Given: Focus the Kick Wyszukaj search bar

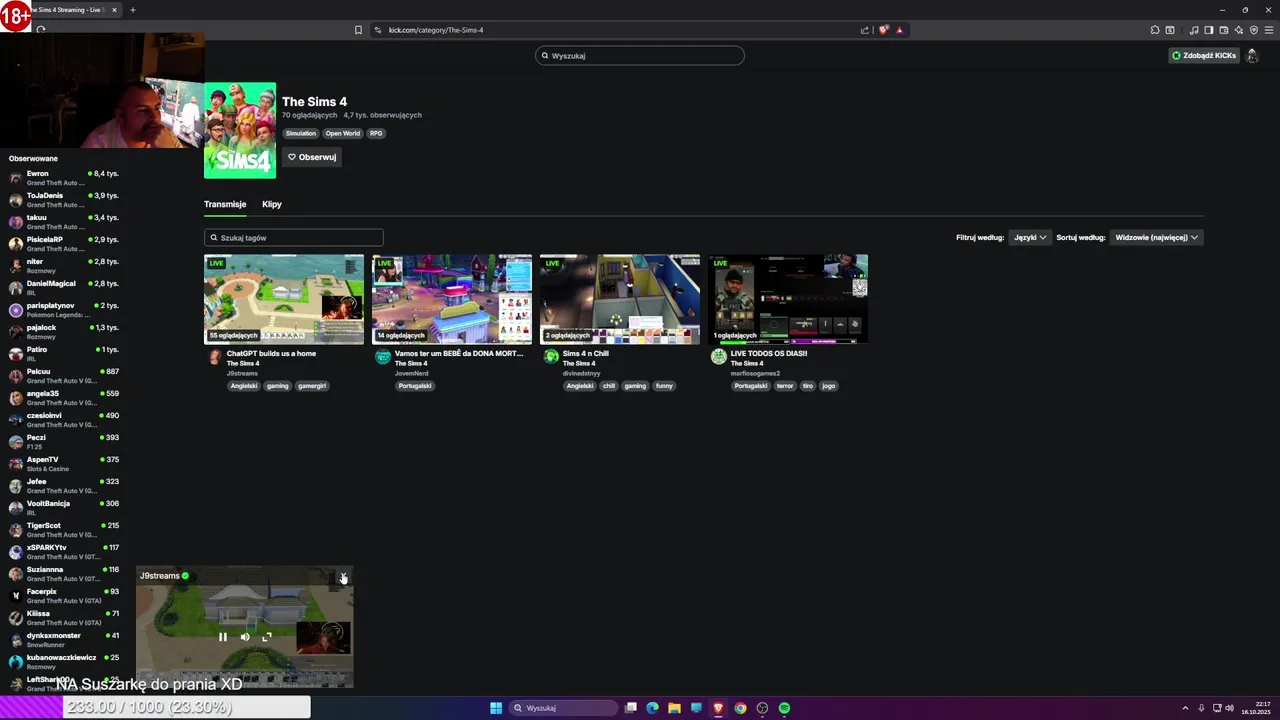Looking at the screenshot, I should coord(640,56).
